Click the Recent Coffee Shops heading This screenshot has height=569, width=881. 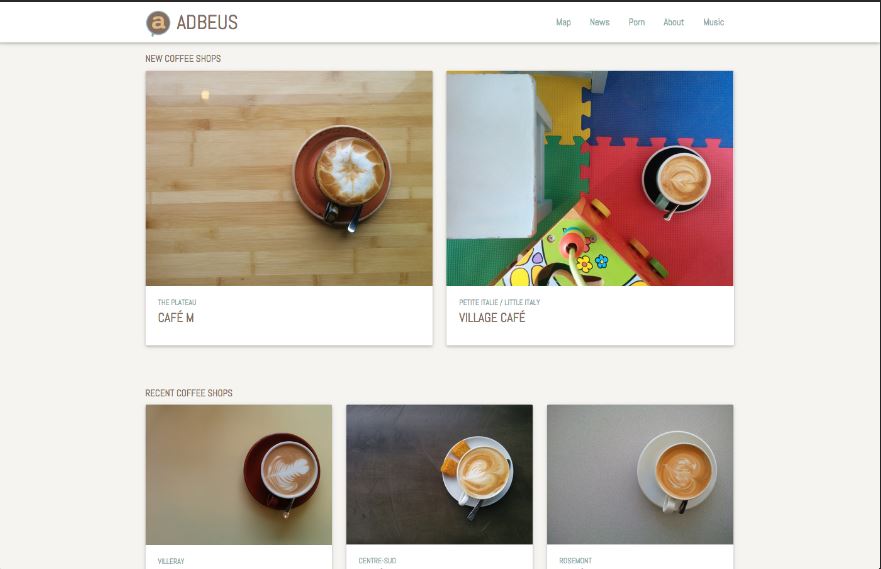(x=189, y=393)
